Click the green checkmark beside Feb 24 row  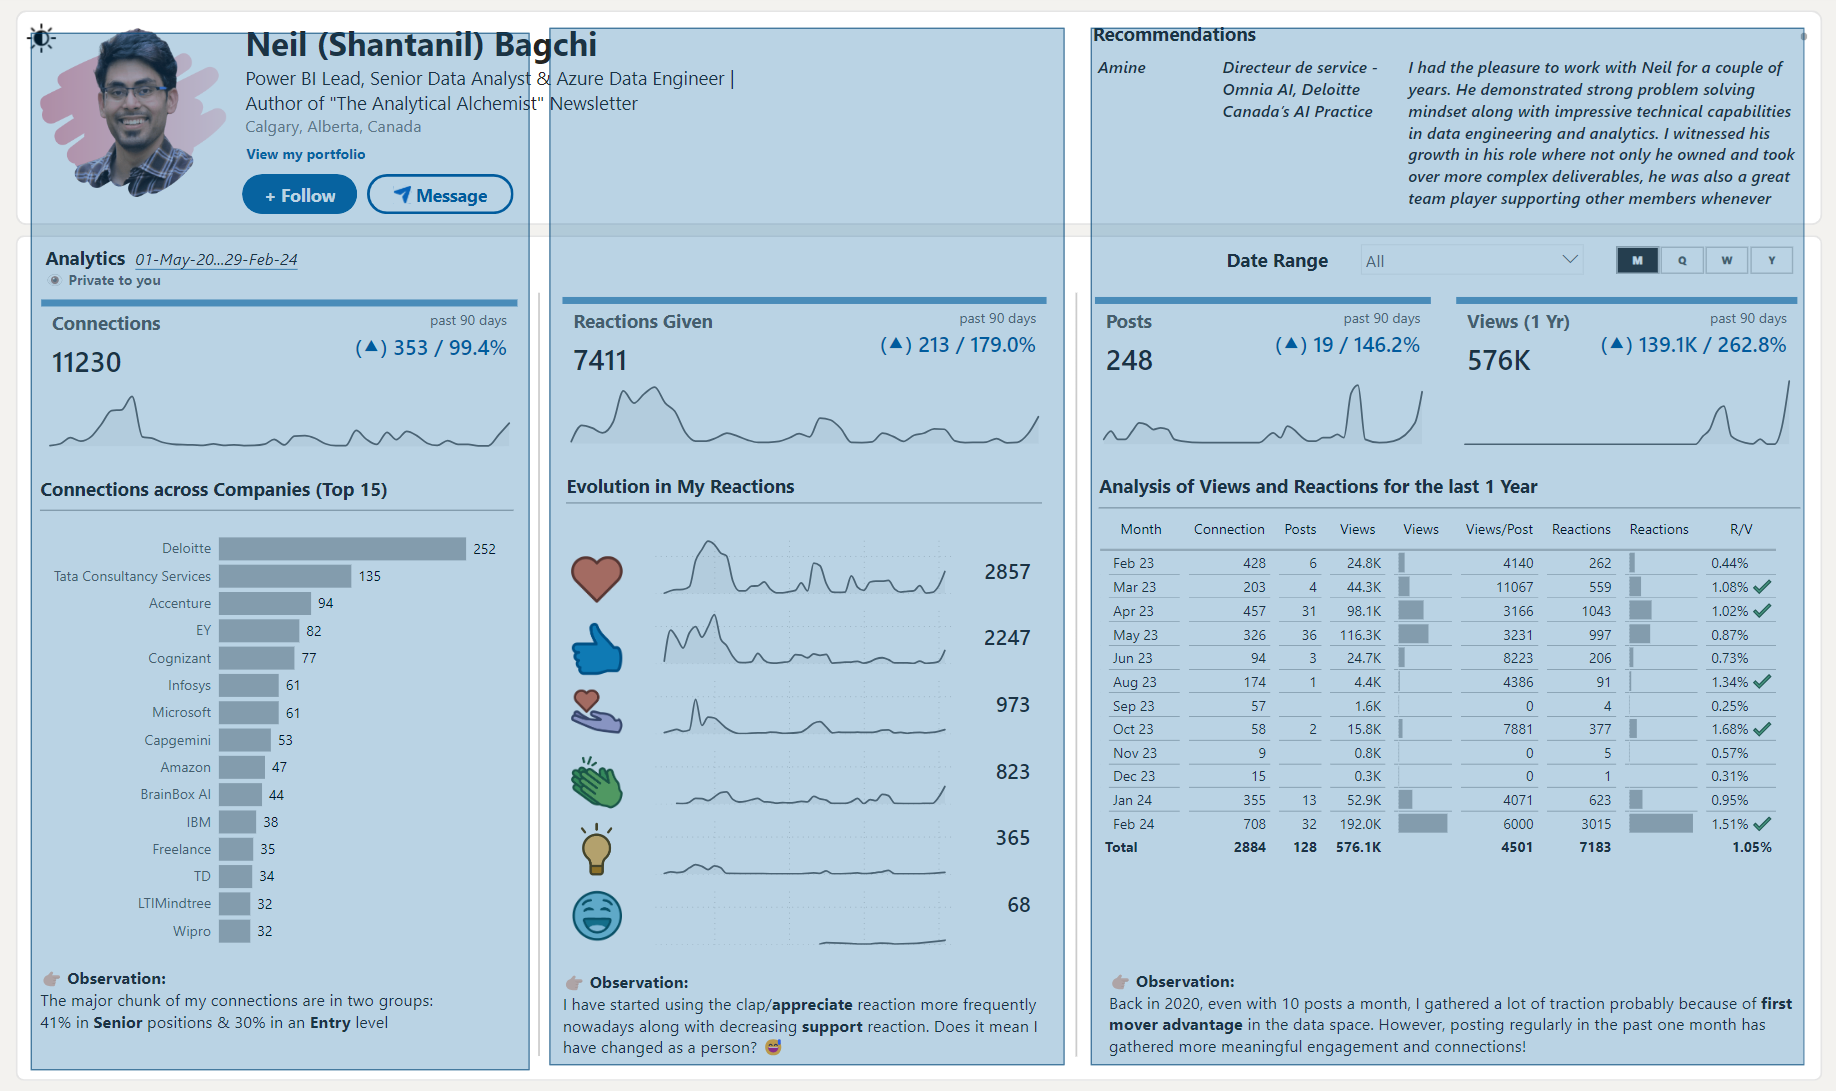1761,823
